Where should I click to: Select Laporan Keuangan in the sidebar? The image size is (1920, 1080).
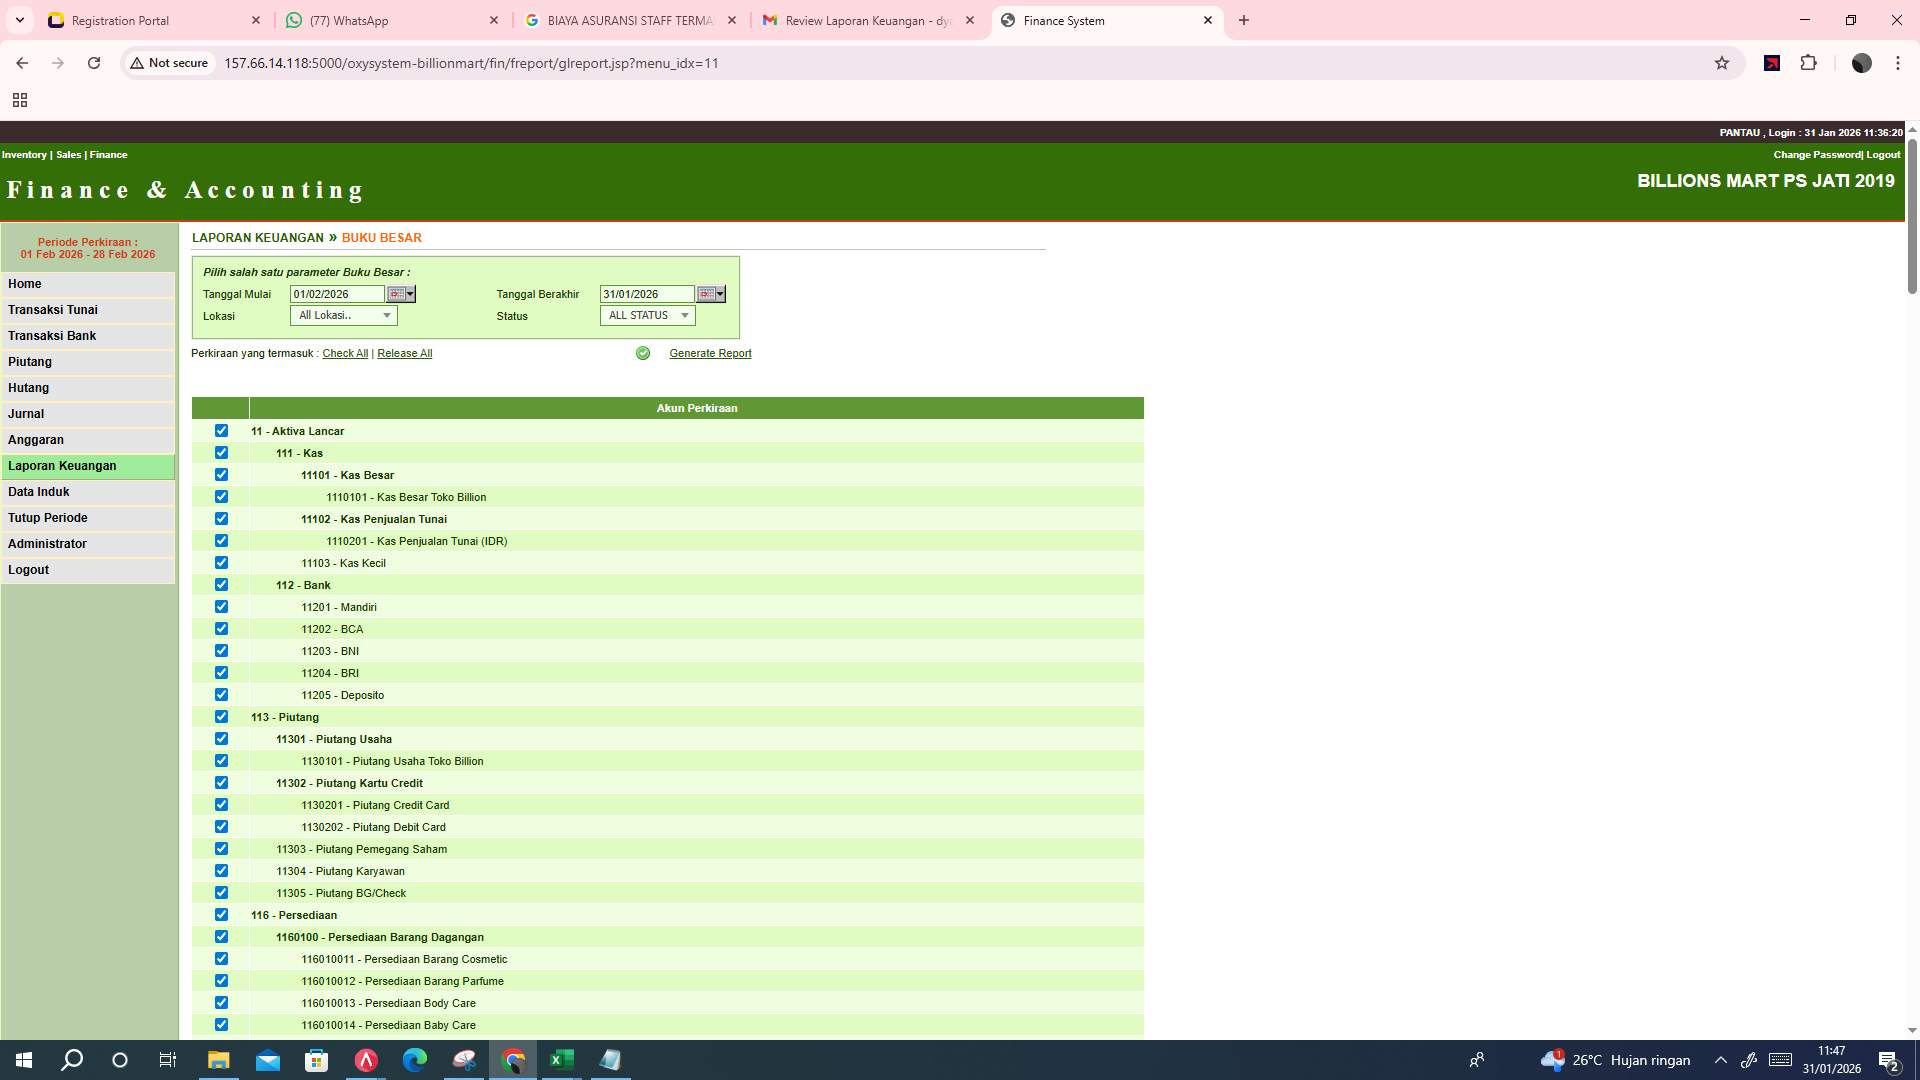62,465
